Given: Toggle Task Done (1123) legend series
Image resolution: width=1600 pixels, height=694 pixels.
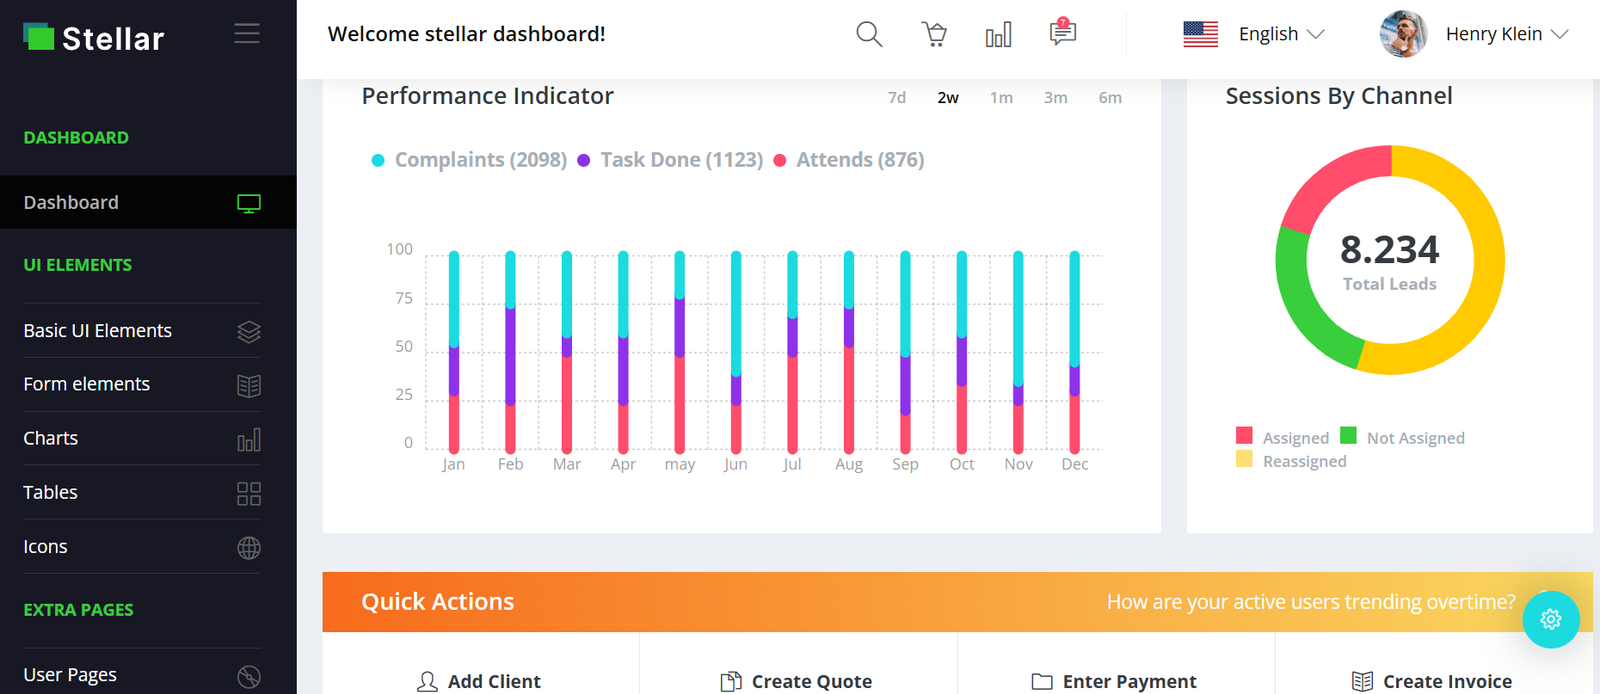Looking at the screenshot, I should [x=670, y=160].
